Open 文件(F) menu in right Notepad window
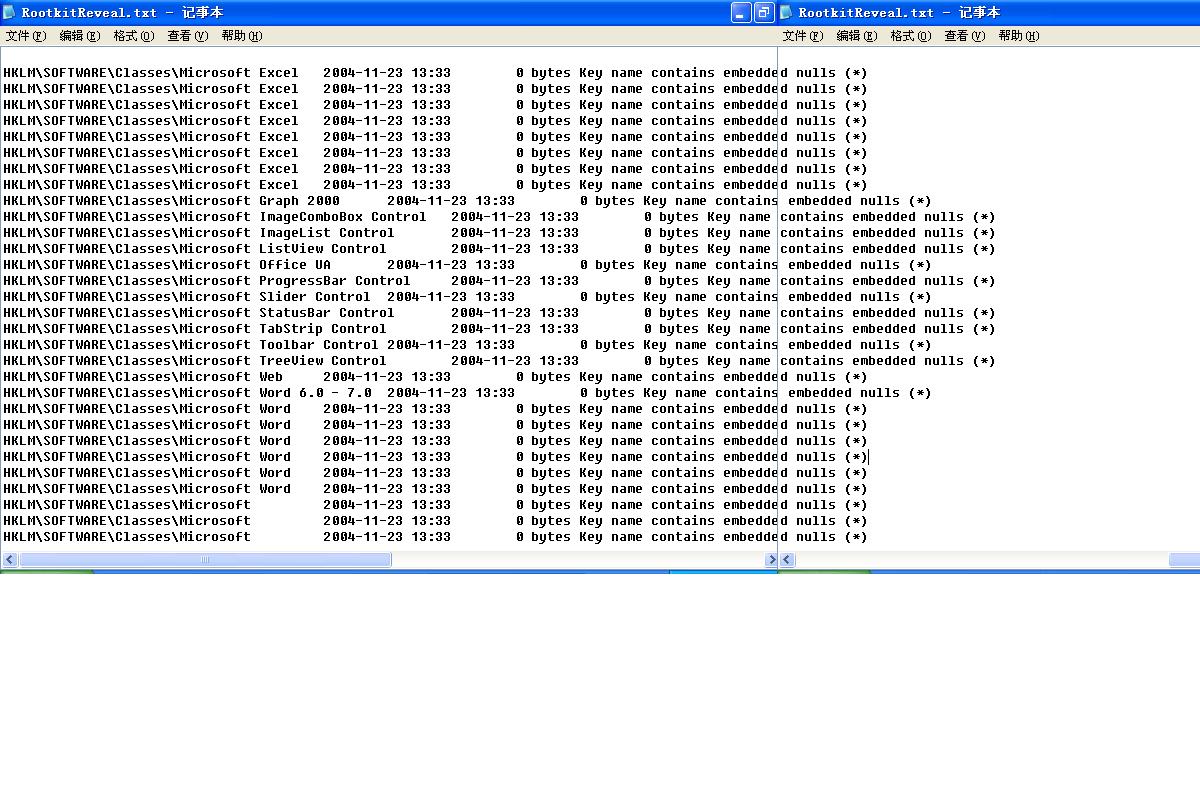This screenshot has height=800, width=1200. 803,36
